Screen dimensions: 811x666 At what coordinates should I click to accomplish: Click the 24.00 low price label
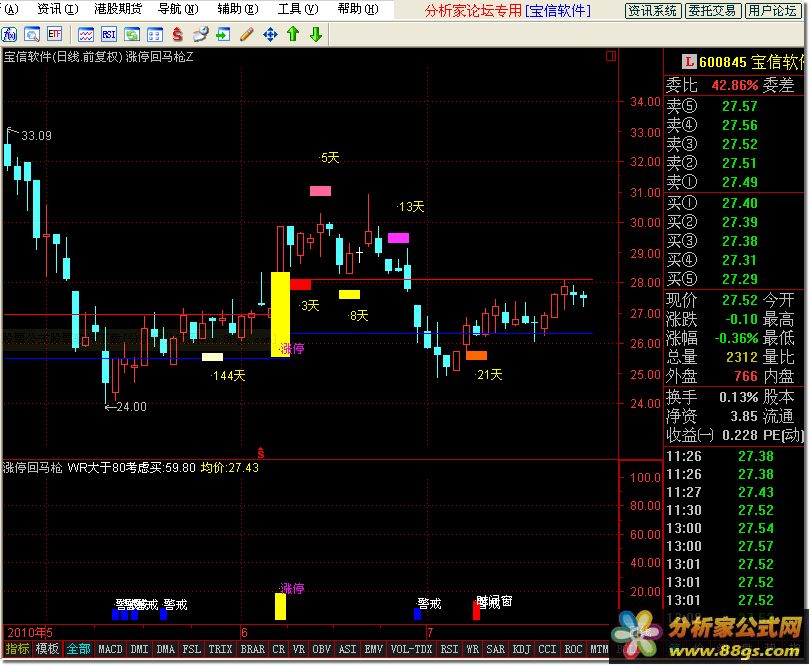[131, 407]
